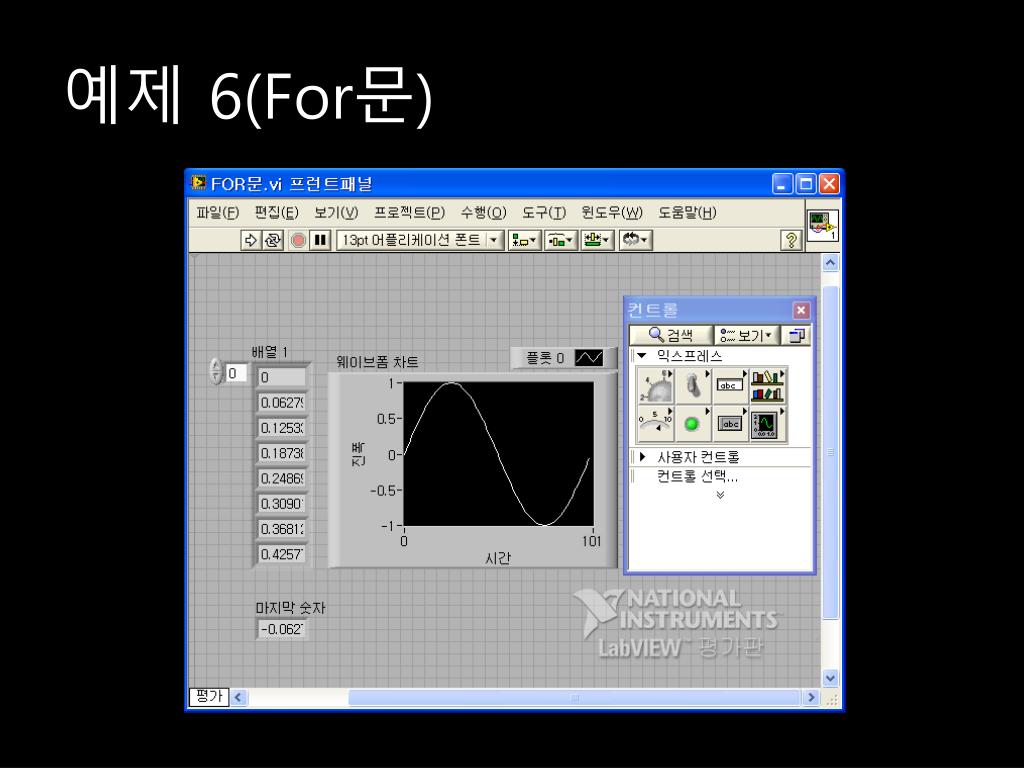This screenshot has height=768, width=1024.
Task: Click the 플롯 0 legend label
Action: coord(545,358)
